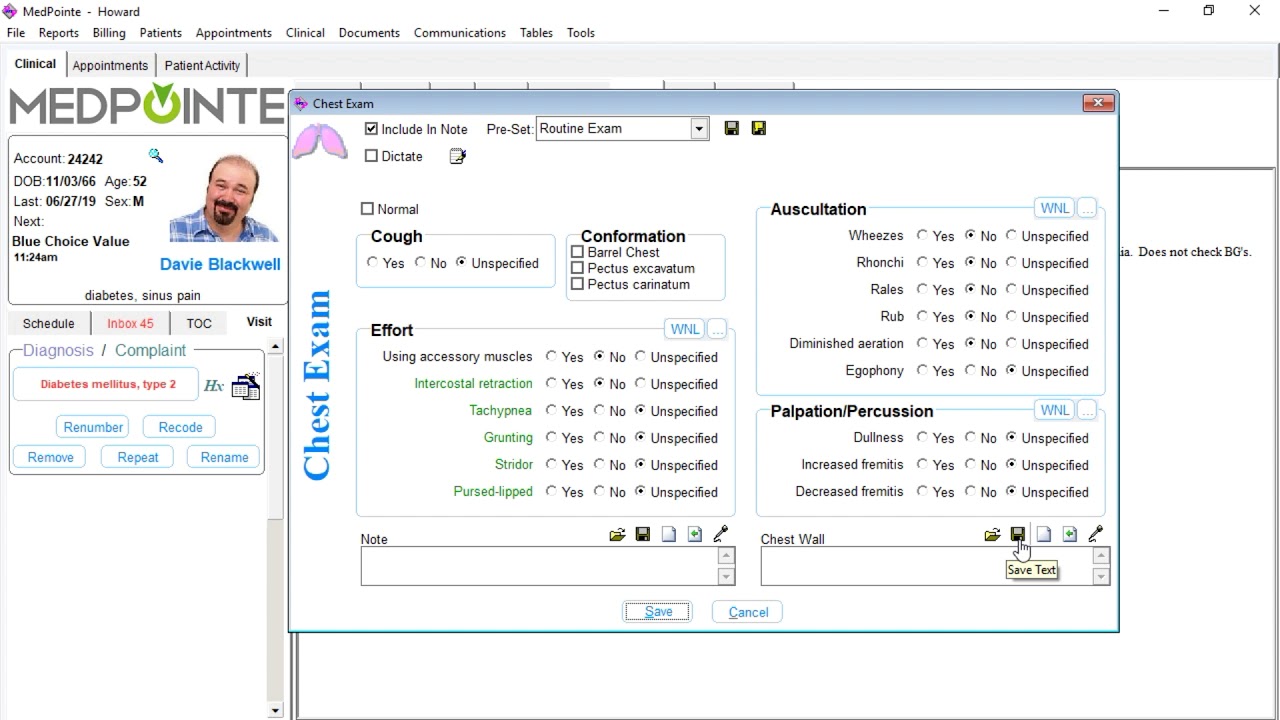Click down arrow of diagnosis panel scrollbar

coord(276,711)
